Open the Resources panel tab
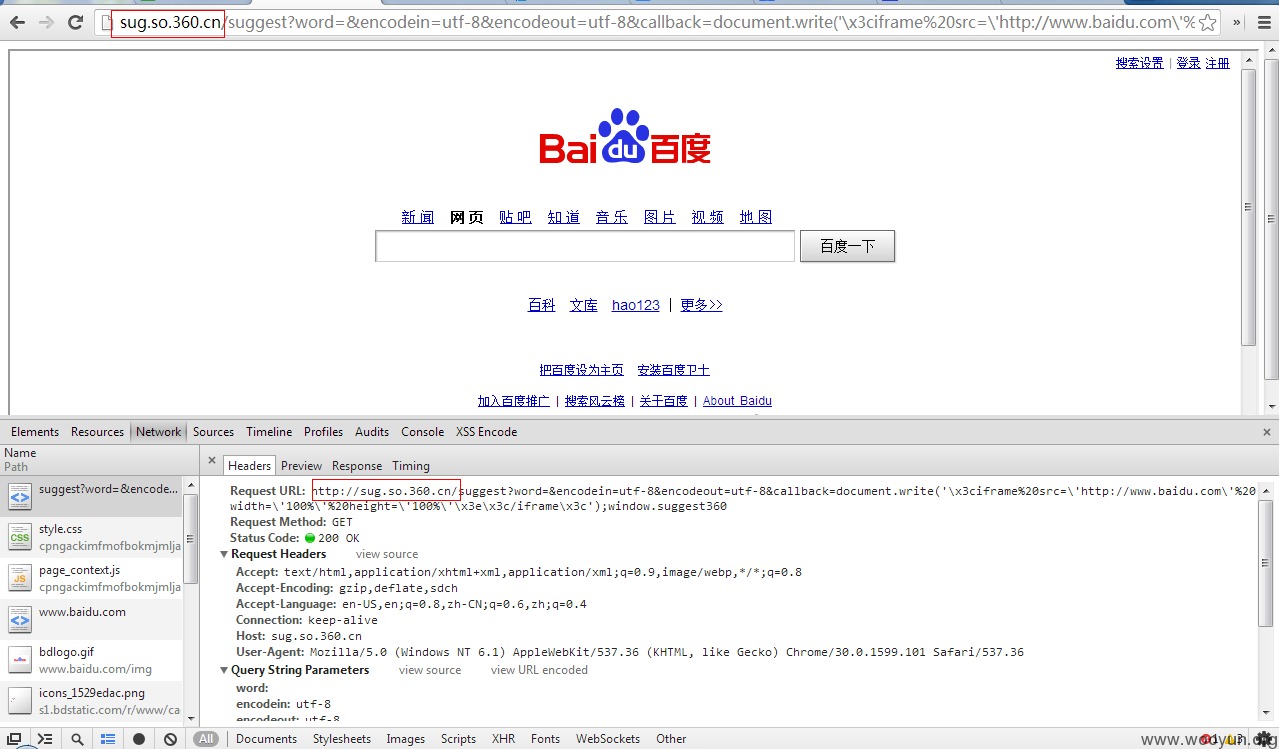Screen dimensions: 1279x749 [x=97, y=432]
